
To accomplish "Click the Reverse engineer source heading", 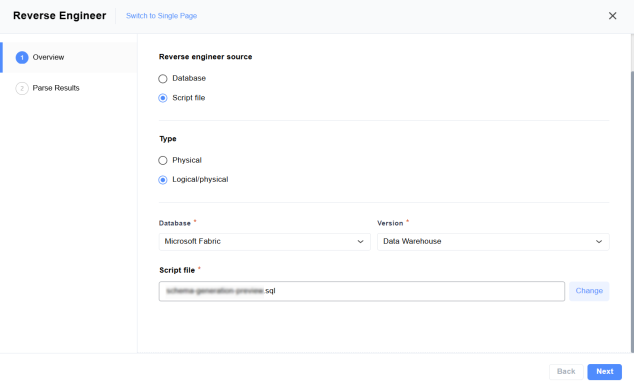I will 205,57.
